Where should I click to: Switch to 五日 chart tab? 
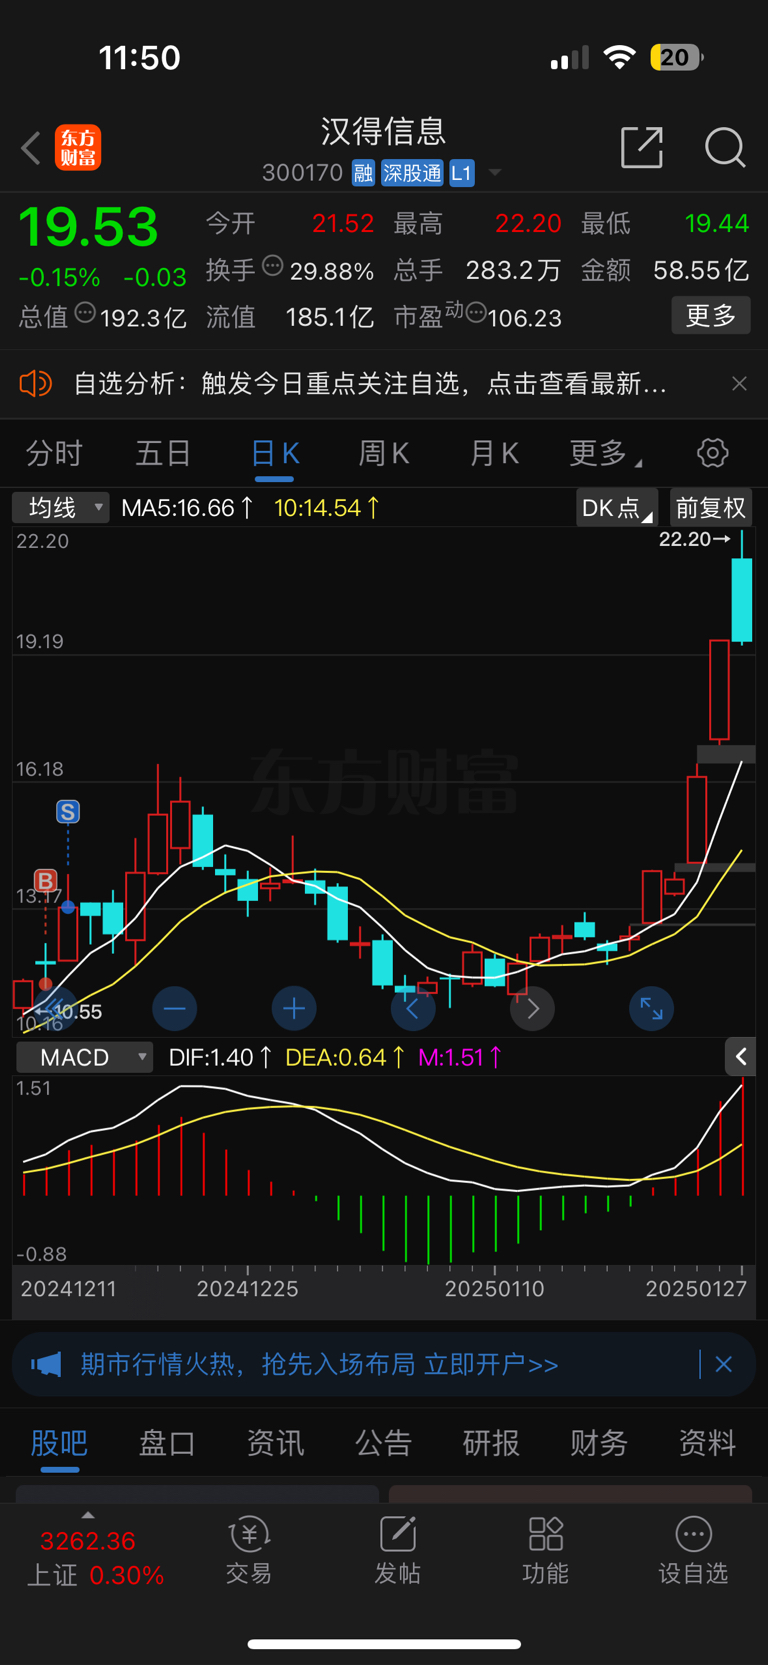(163, 454)
